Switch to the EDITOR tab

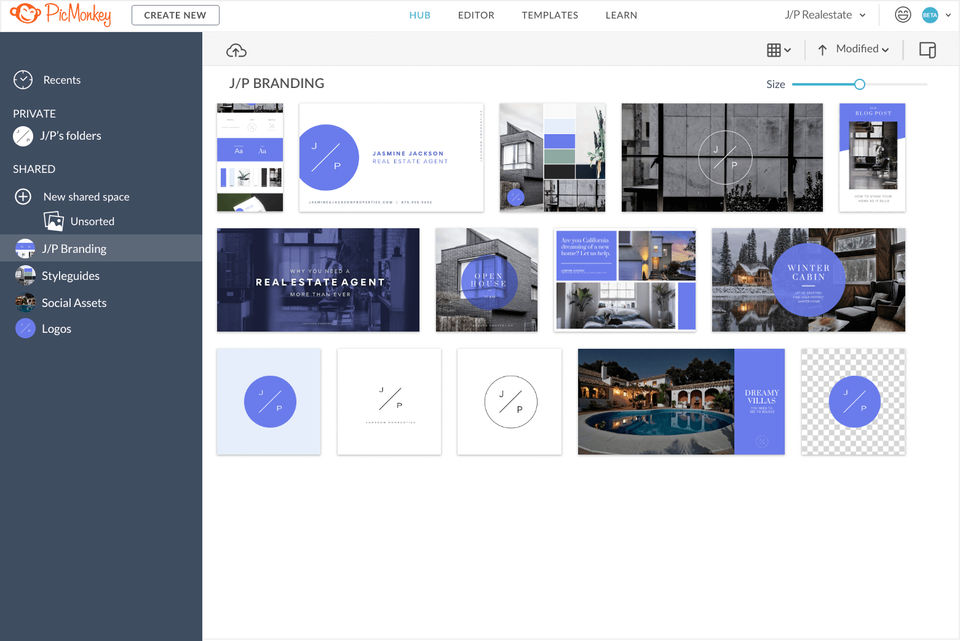(x=476, y=15)
